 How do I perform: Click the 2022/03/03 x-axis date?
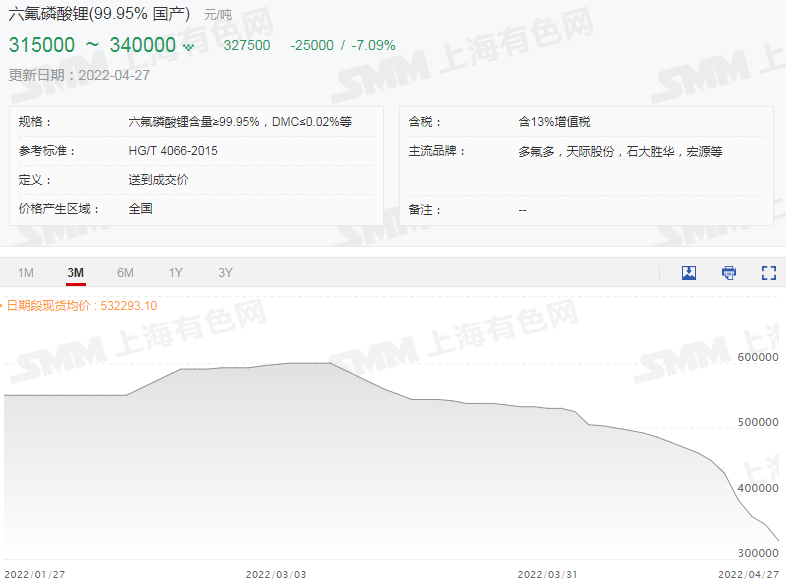coord(276,574)
